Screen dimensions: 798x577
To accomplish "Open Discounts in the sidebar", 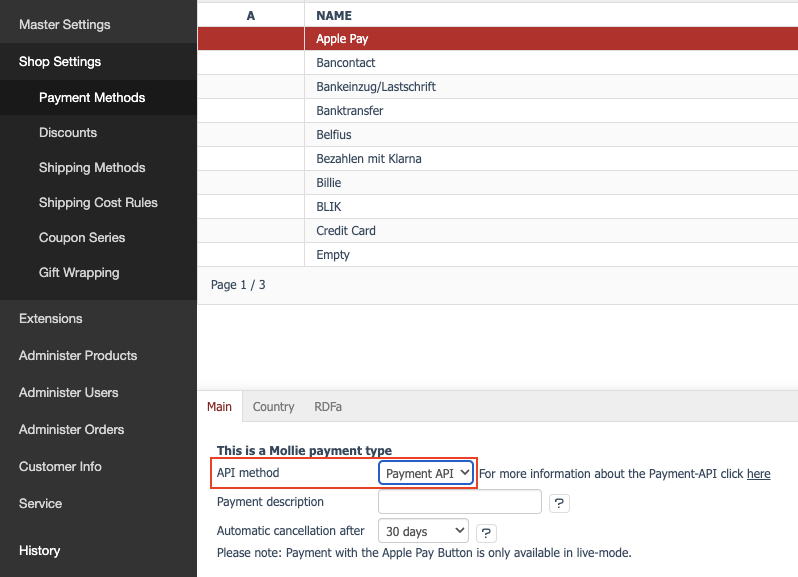I will (x=68, y=132).
